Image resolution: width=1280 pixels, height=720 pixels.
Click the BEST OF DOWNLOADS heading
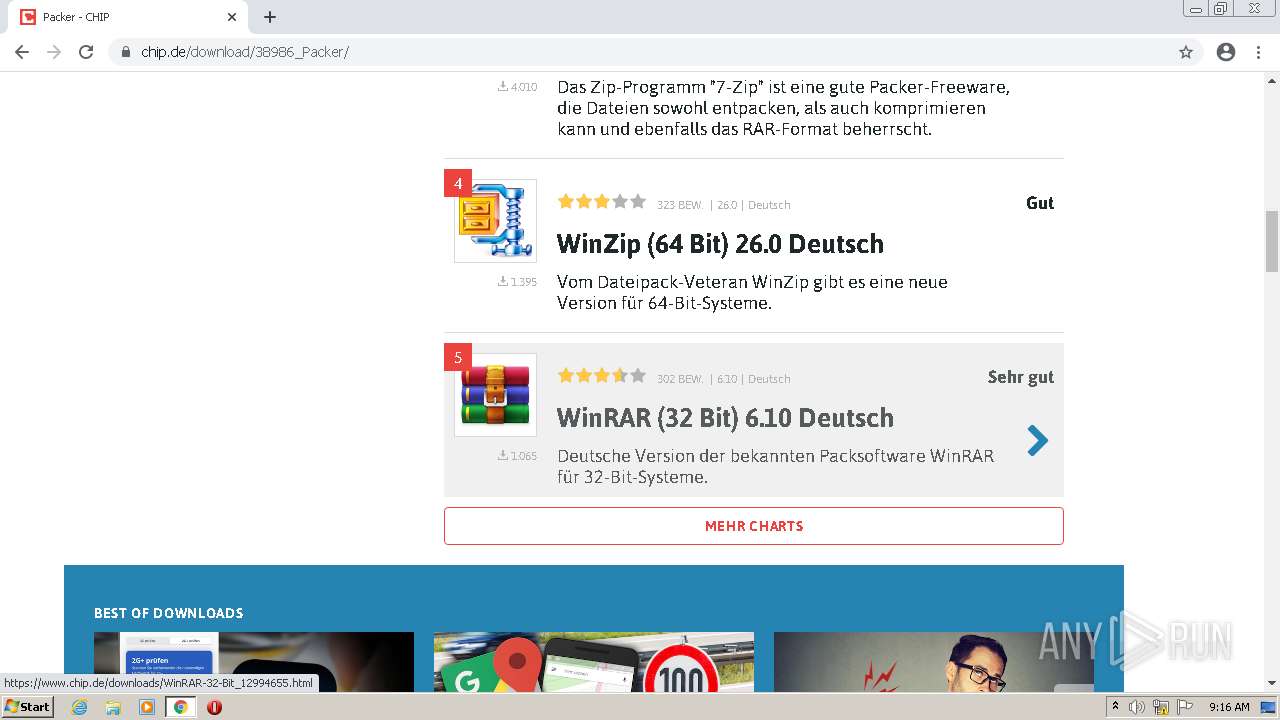(169, 613)
